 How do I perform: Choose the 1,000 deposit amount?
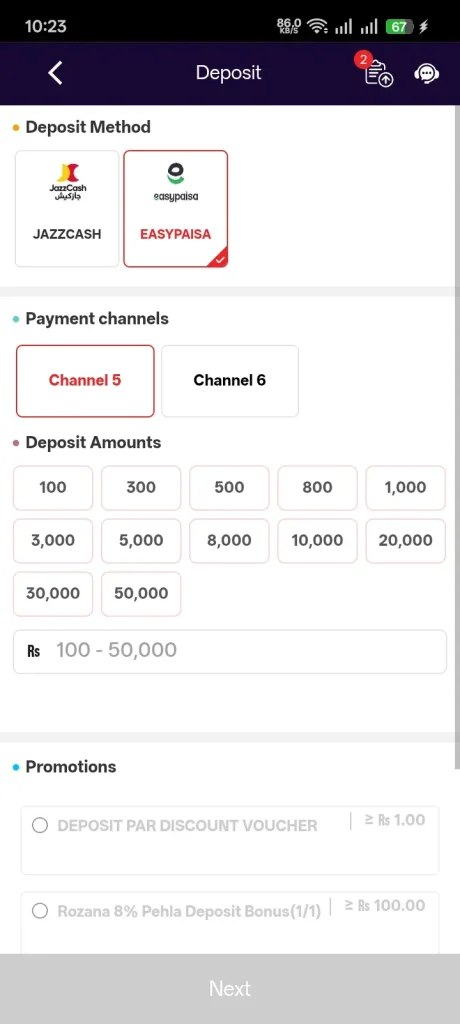point(406,488)
